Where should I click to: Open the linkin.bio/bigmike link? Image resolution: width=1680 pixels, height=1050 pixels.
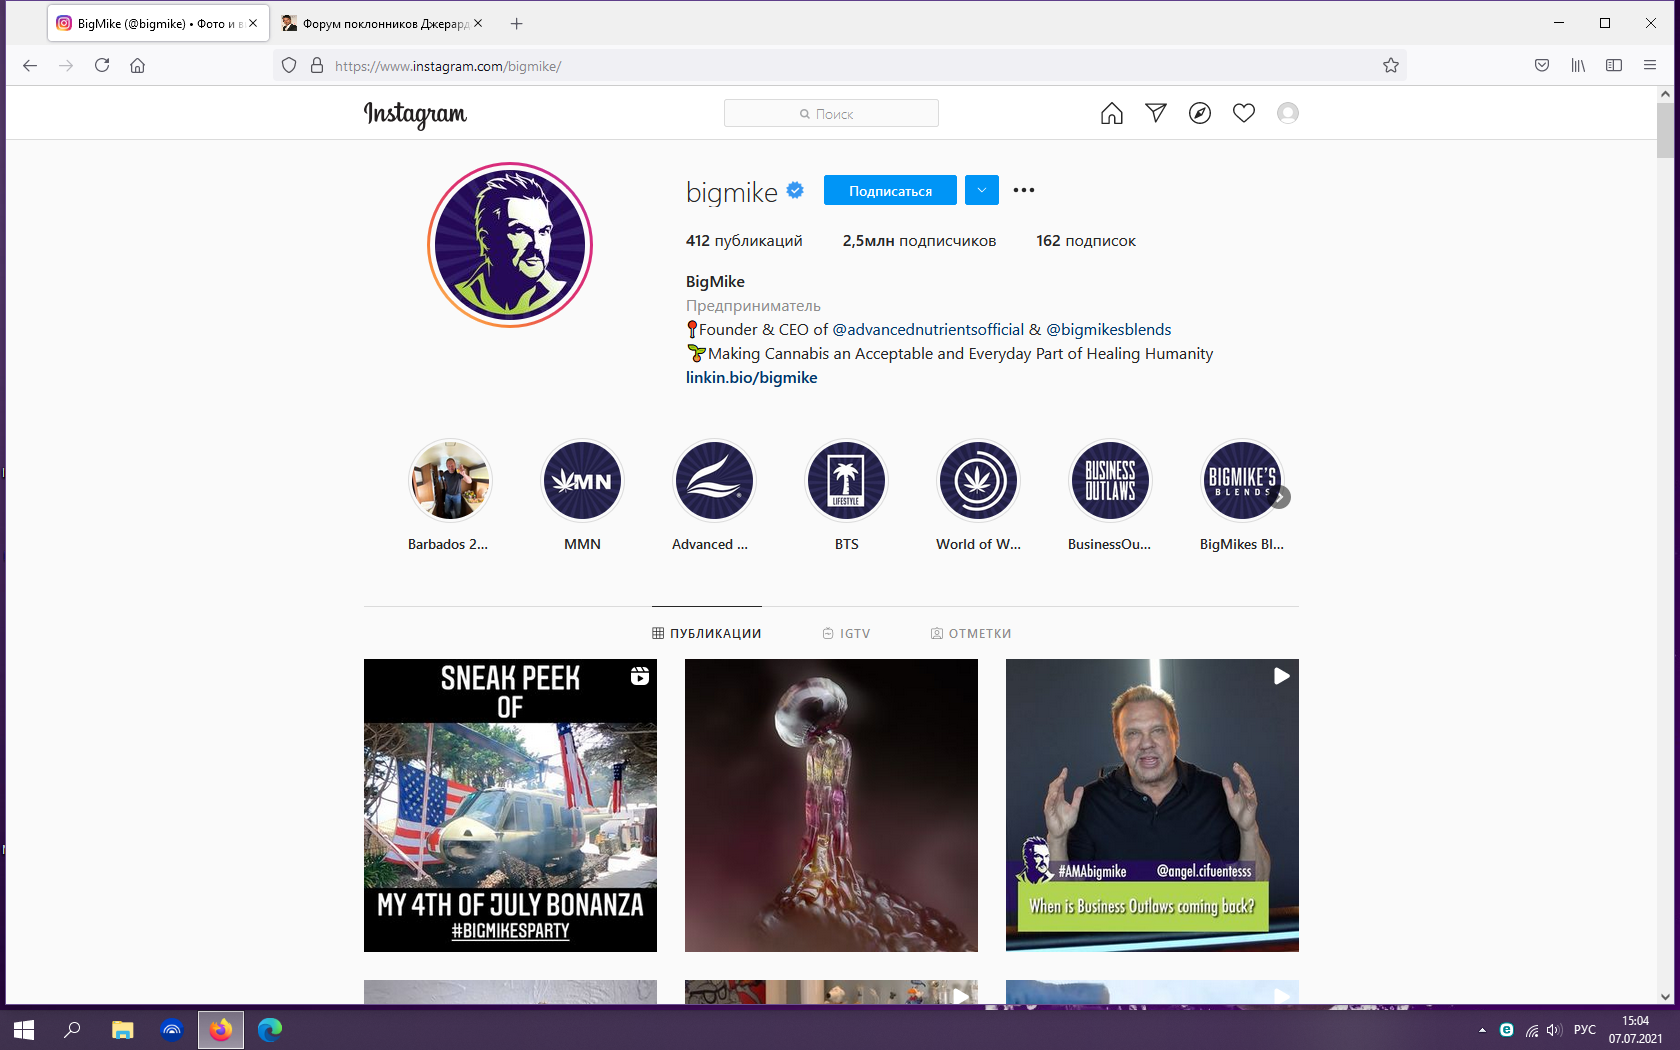tap(751, 378)
